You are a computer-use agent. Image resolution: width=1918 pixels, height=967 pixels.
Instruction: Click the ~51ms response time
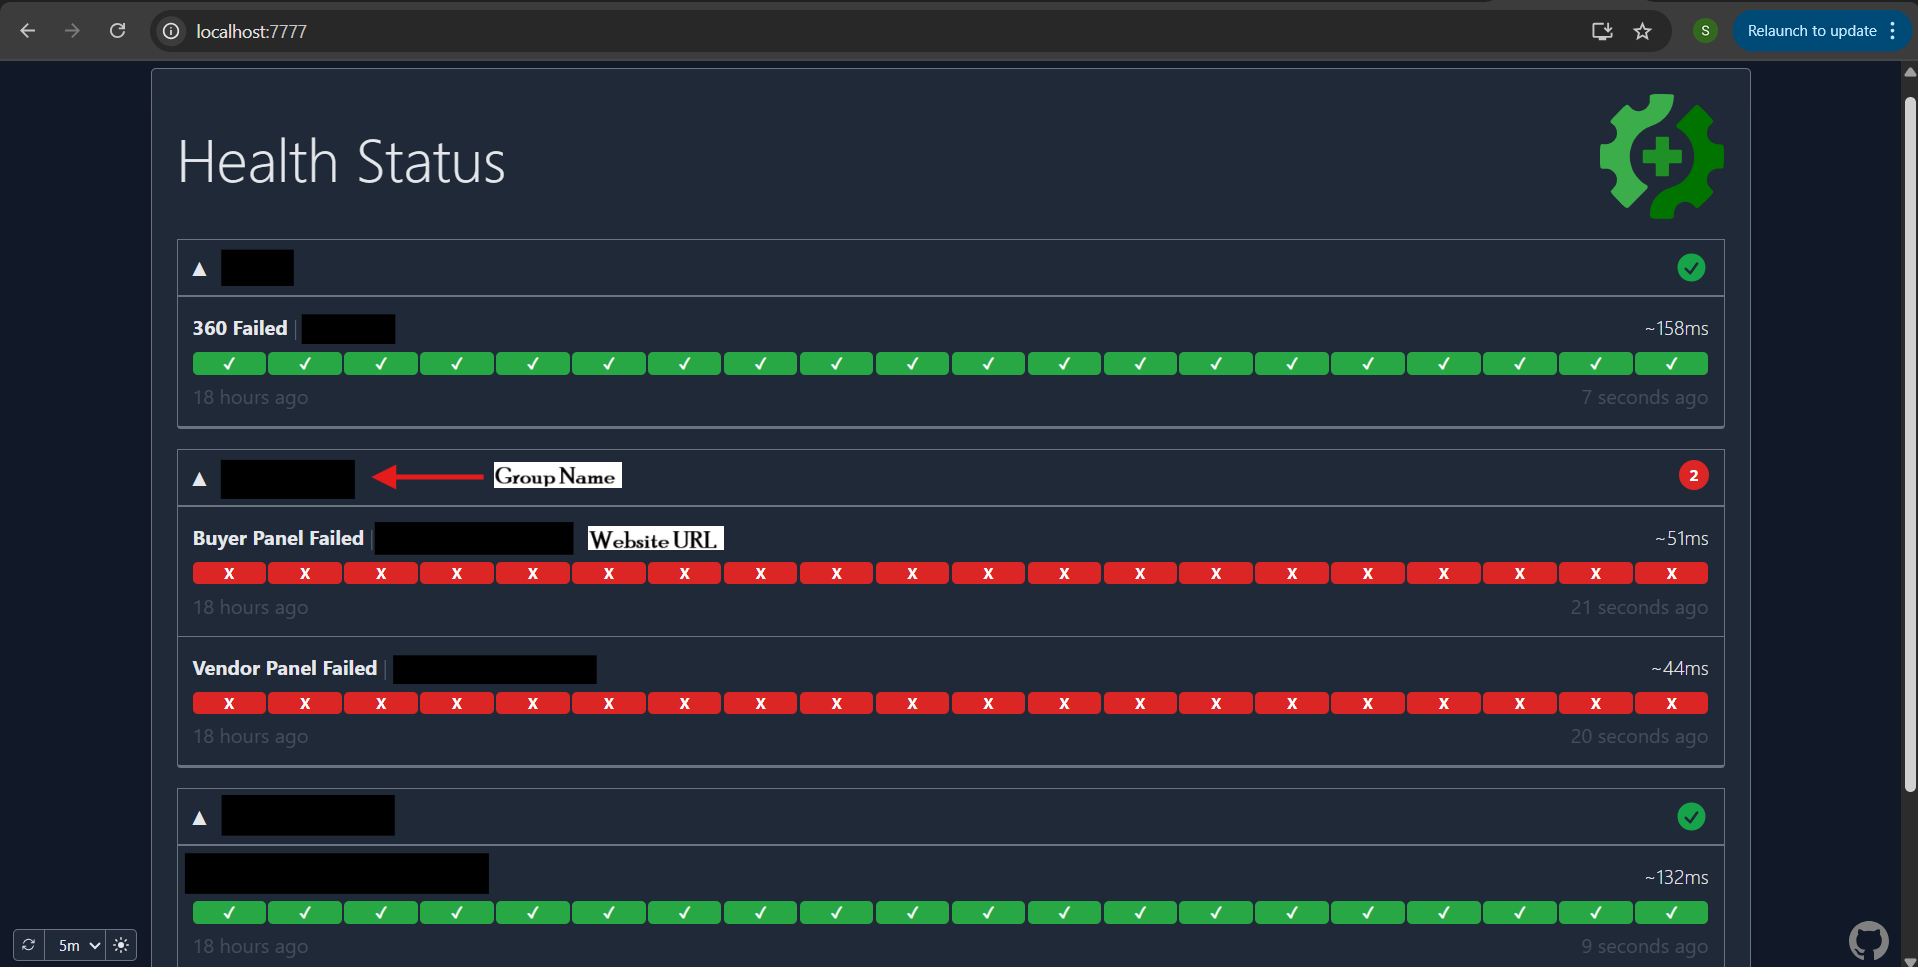click(x=1681, y=538)
